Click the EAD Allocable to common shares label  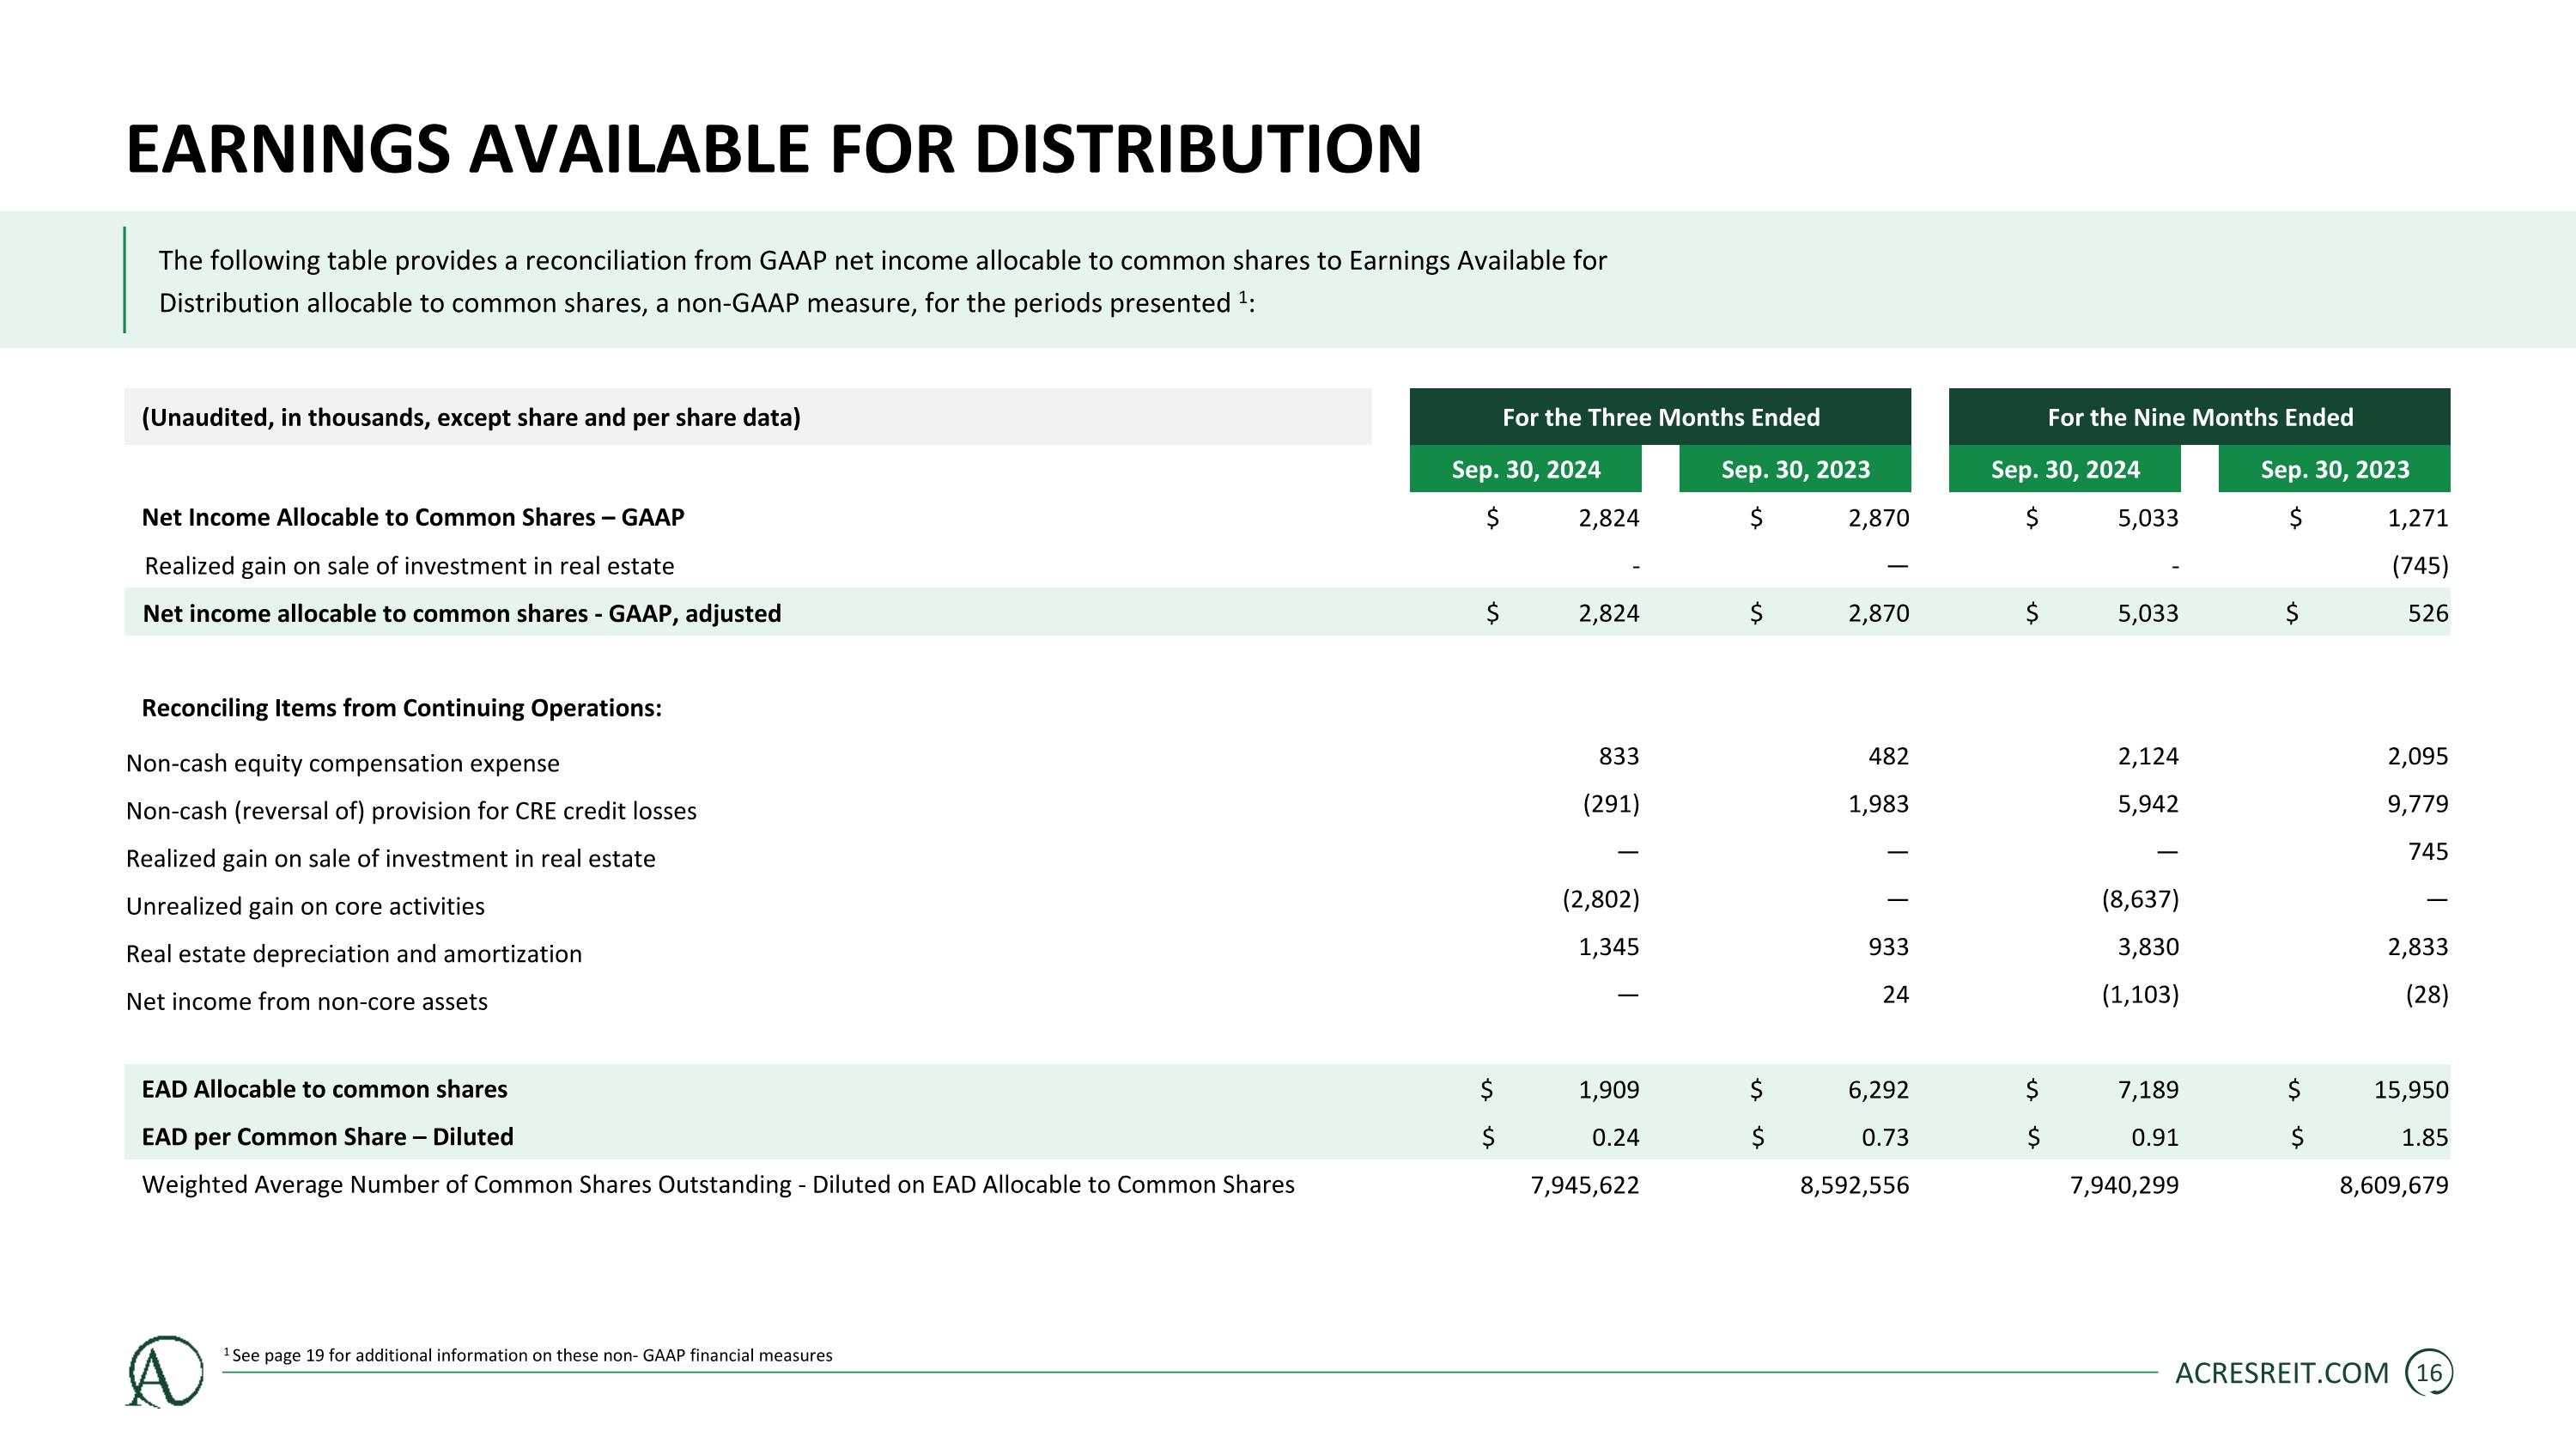coord(324,1089)
